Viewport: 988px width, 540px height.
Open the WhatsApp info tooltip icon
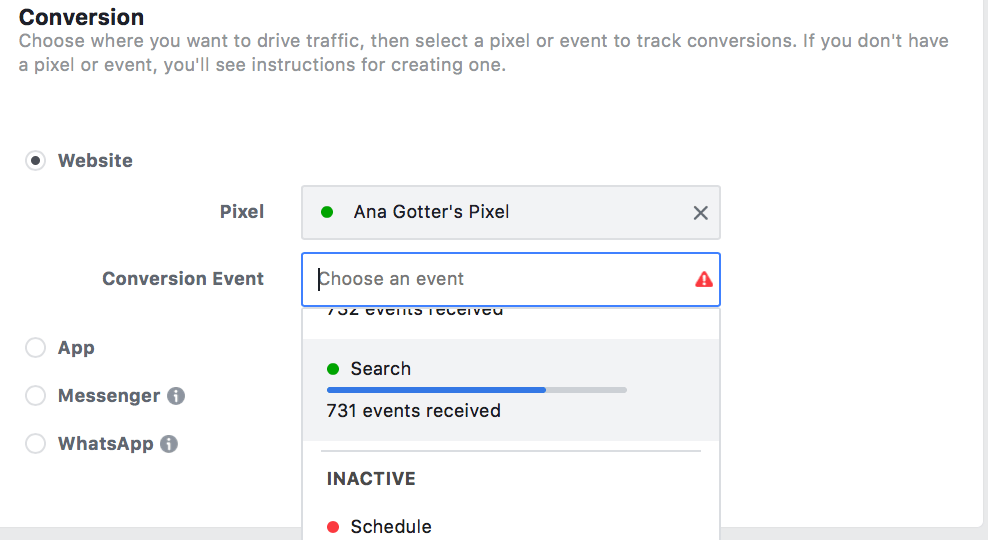click(x=169, y=444)
